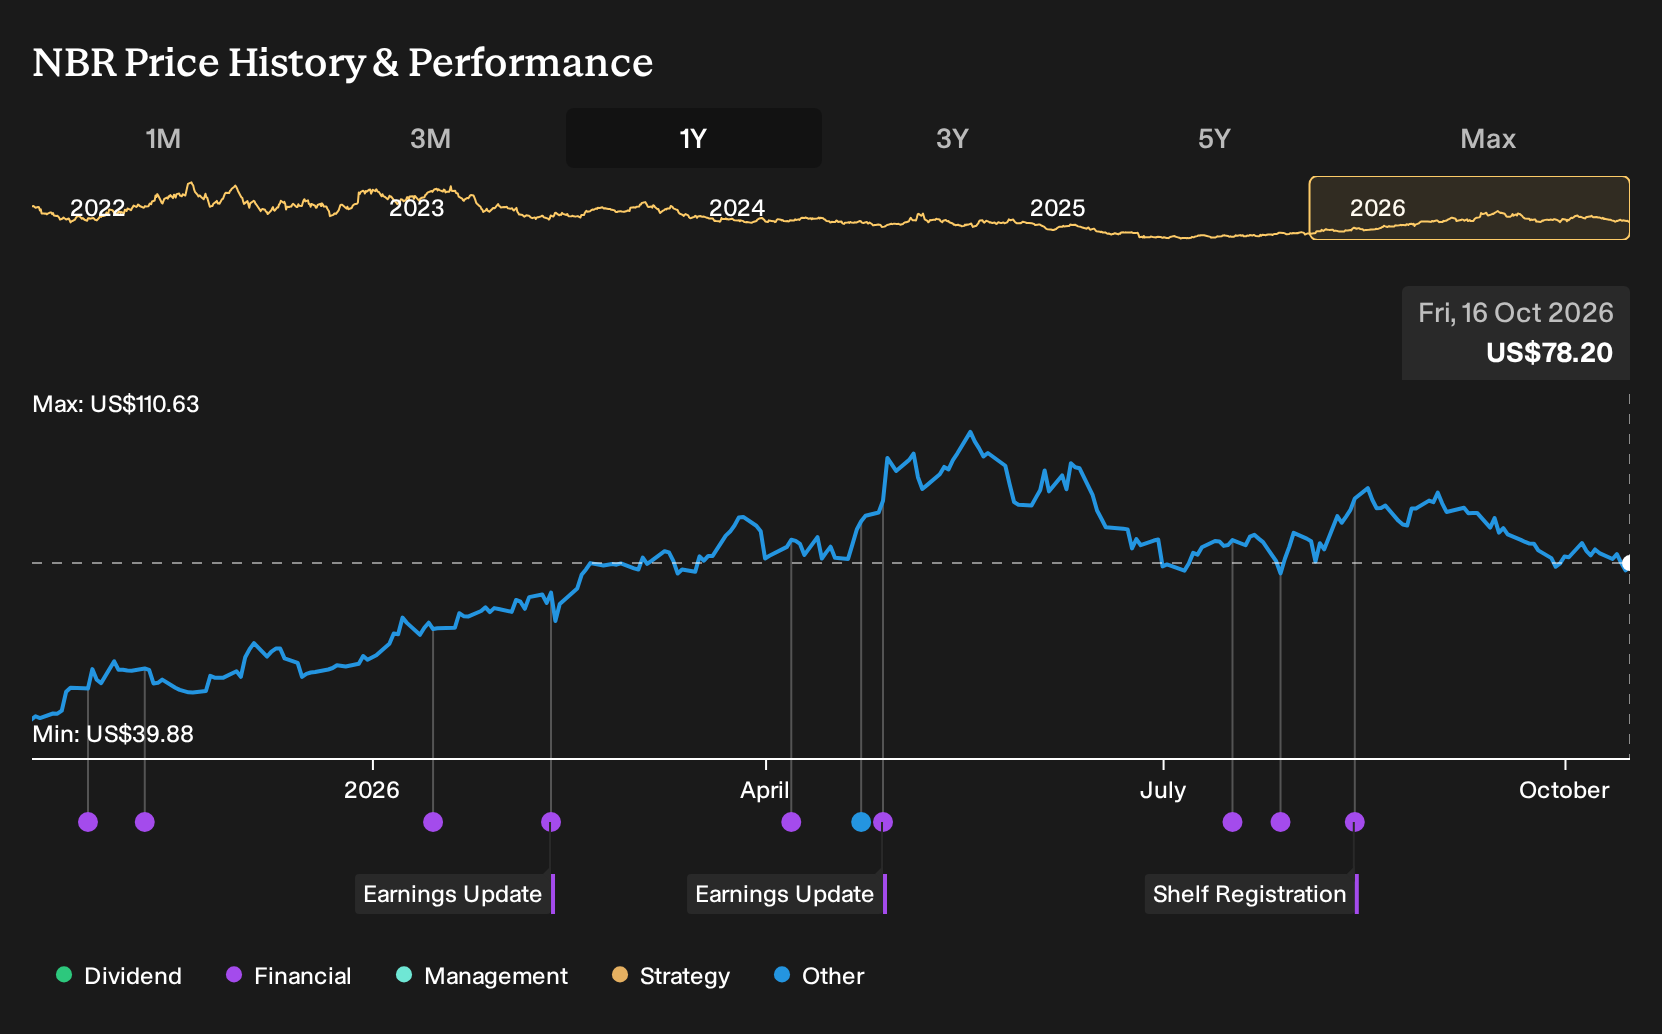Toggle Other legend filter
This screenshot has width=1662, height=1034.
point(819,976)
